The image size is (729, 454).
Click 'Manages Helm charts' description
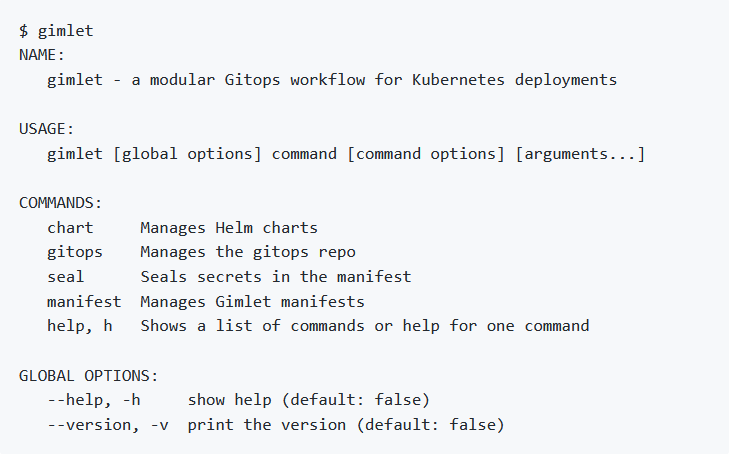tap(229, 228)
